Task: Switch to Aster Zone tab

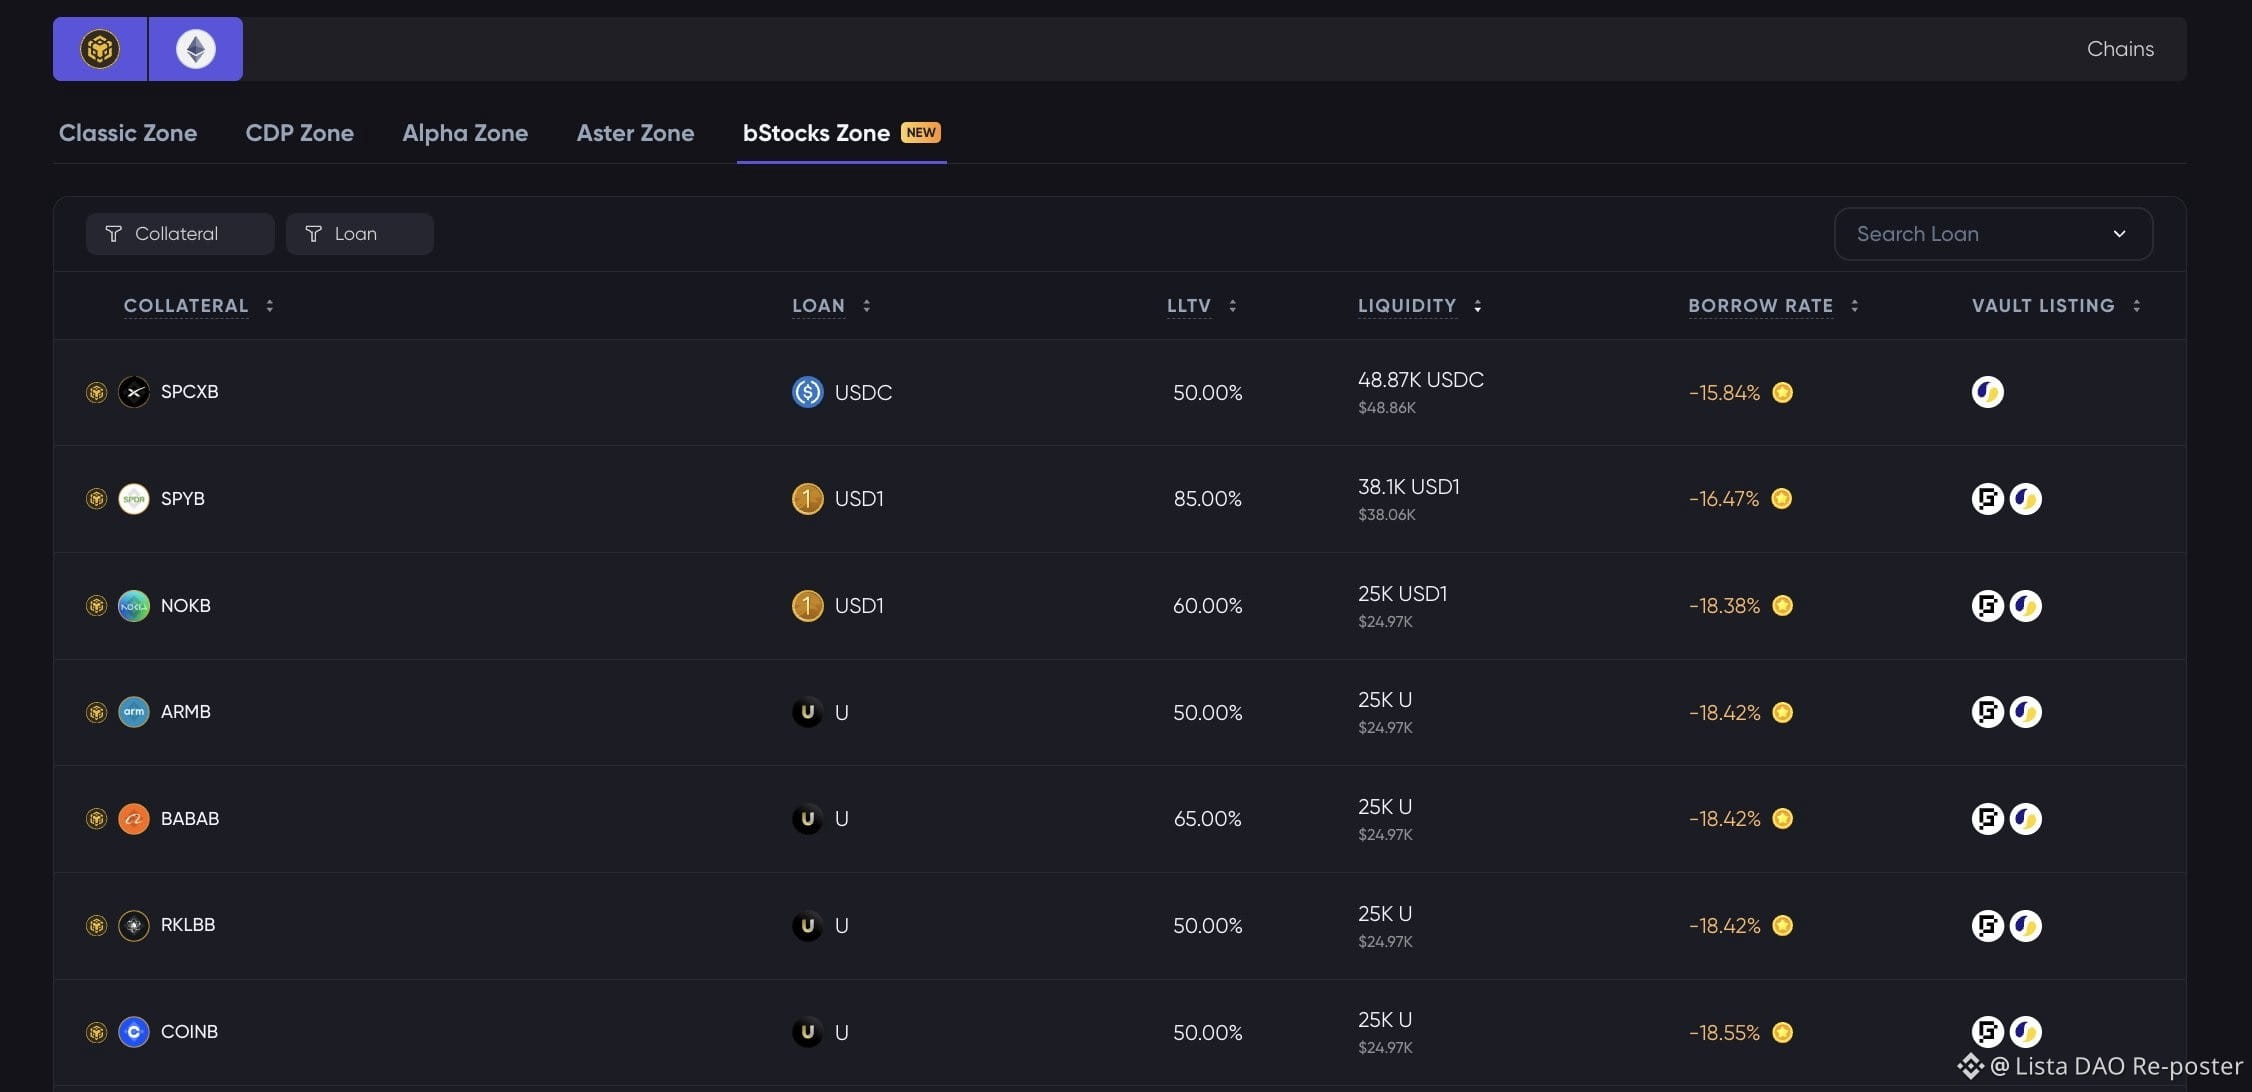Action: pyautogui.click(x=635, y=133)
